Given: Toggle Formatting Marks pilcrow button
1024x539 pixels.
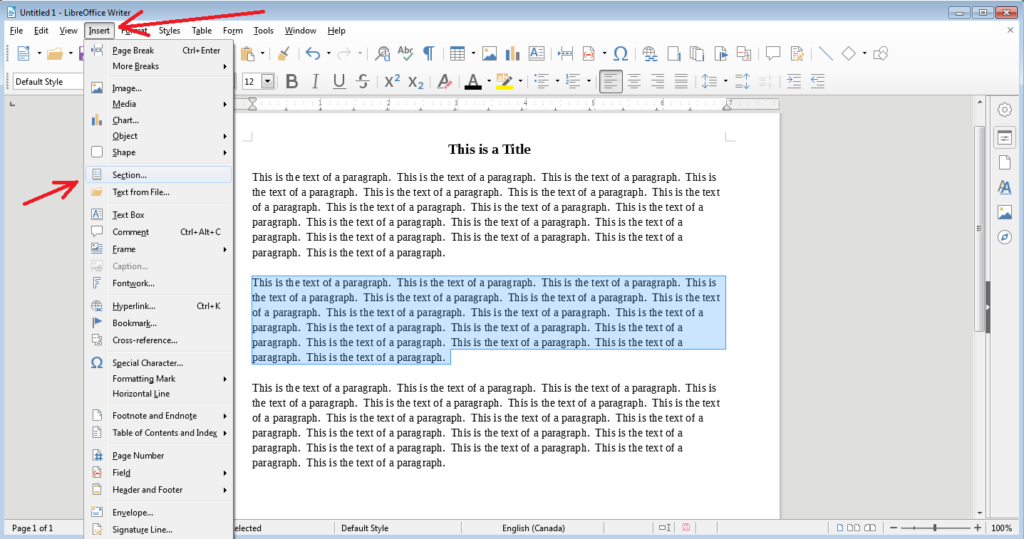Looking at the screenshot, I should [x=428, y=53].
